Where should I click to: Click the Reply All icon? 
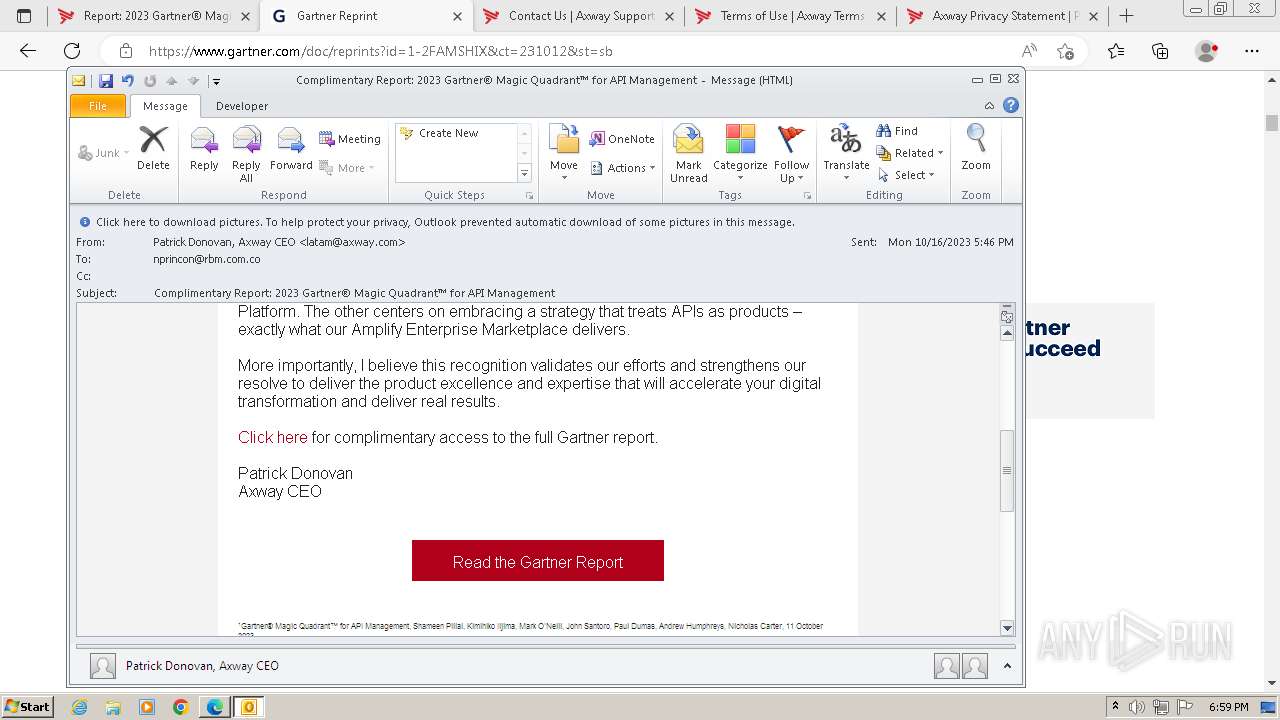pyautogui.click(x=246, y=155)
